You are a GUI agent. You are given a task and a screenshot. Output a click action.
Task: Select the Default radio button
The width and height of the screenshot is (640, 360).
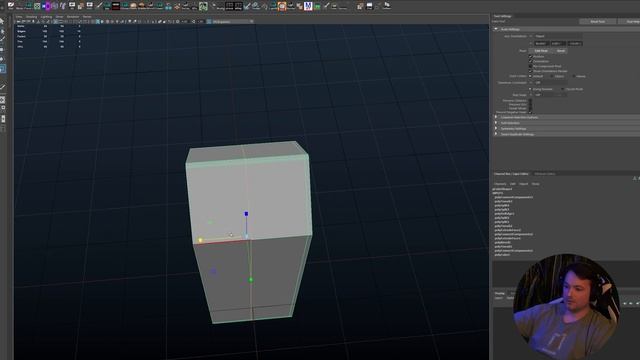pyautogui.click(x=530, y=76)
